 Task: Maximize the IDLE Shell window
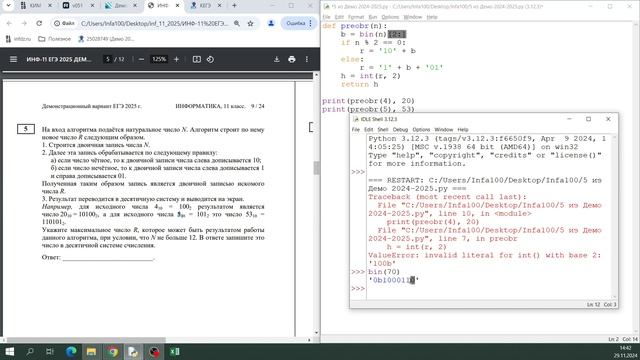tap(588, 119)
